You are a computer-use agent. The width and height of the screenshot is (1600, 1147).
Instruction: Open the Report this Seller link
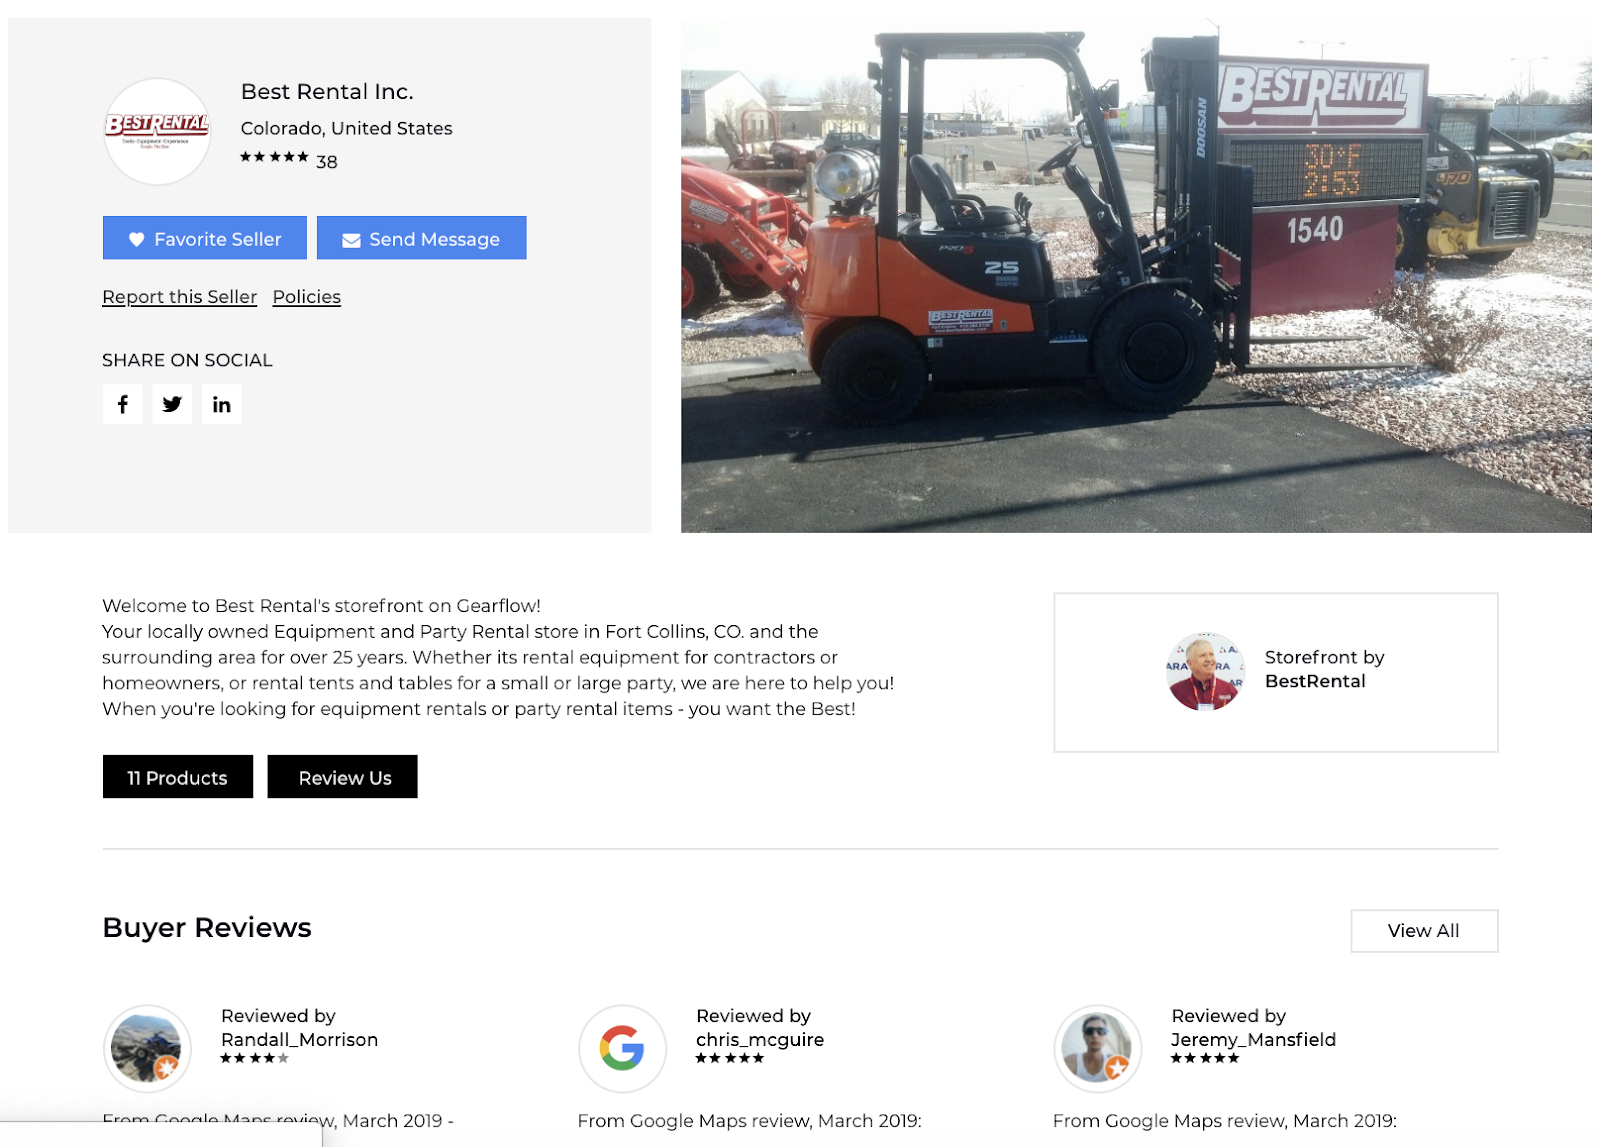(x=179, y=297)
